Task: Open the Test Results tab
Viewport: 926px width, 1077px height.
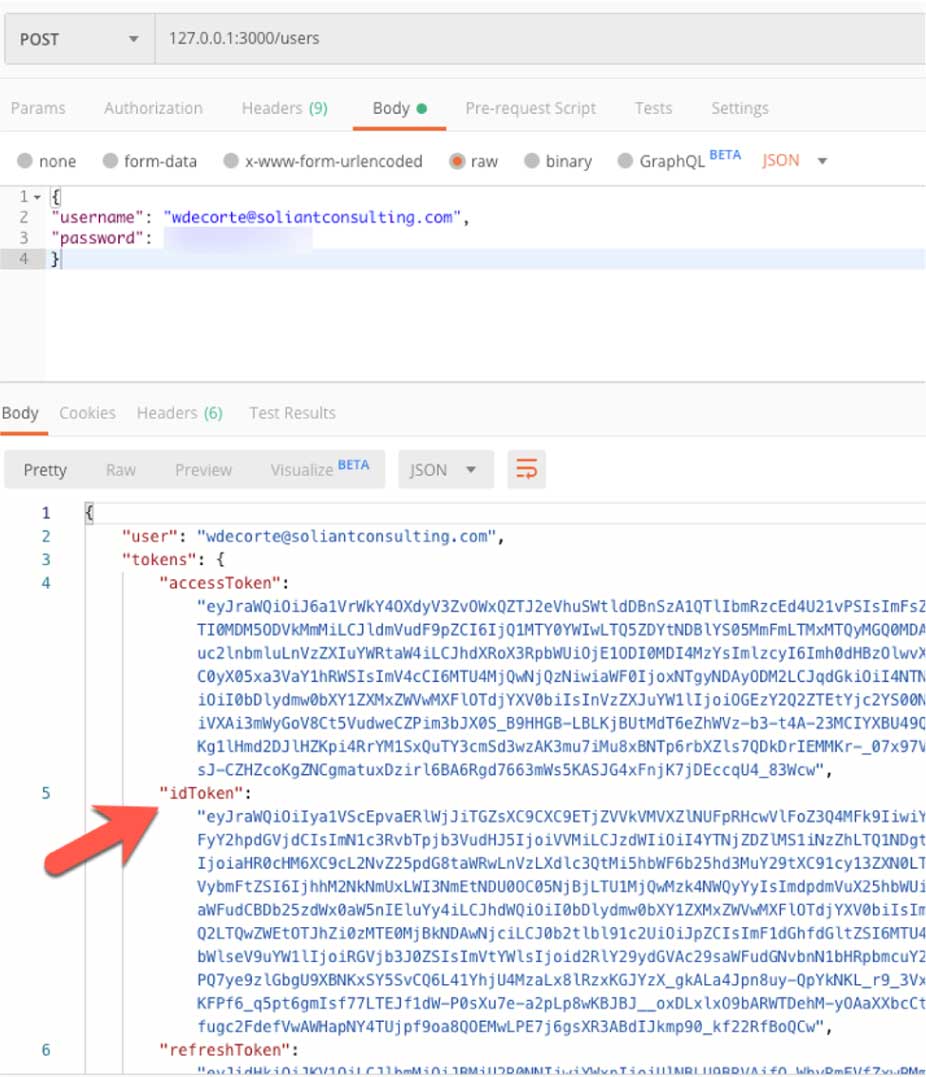Action: click(x=293, y=413)
